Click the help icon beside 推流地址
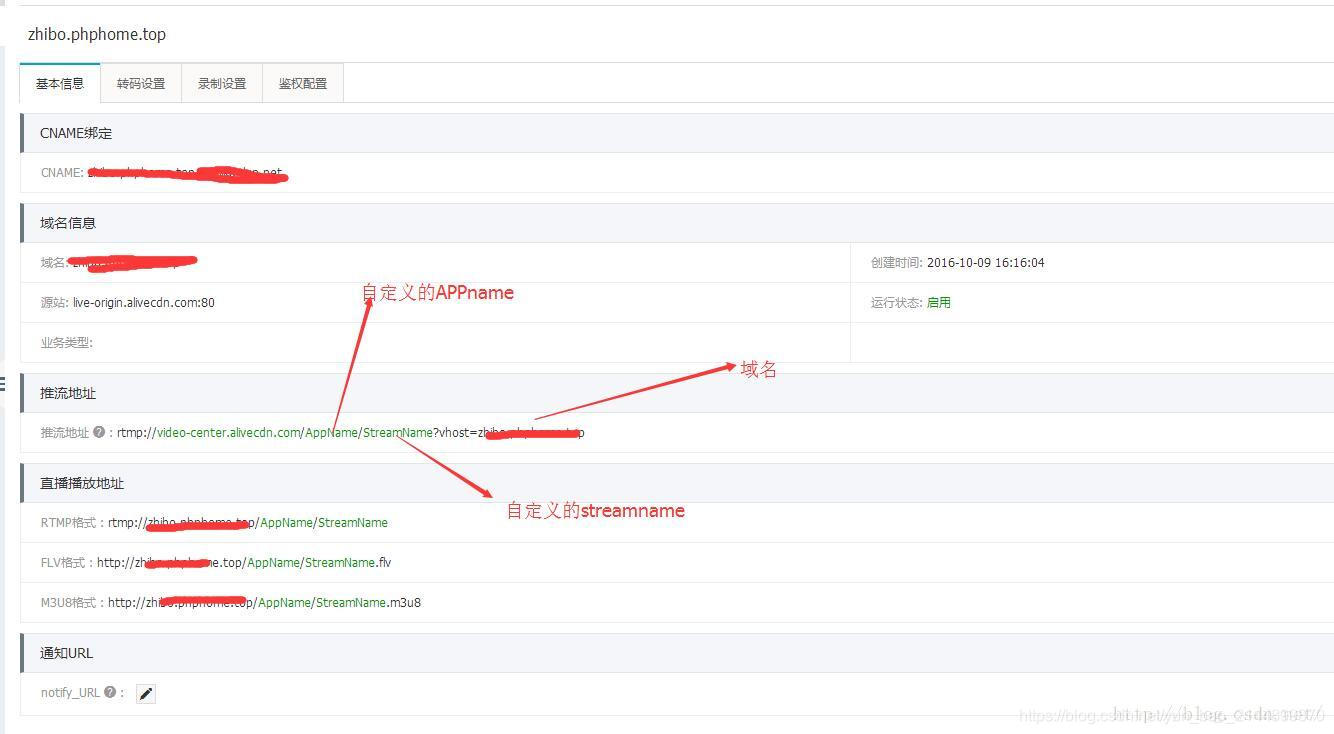Image resolution: width=1334 pixels, height=734 pixels. pos(99,433)
